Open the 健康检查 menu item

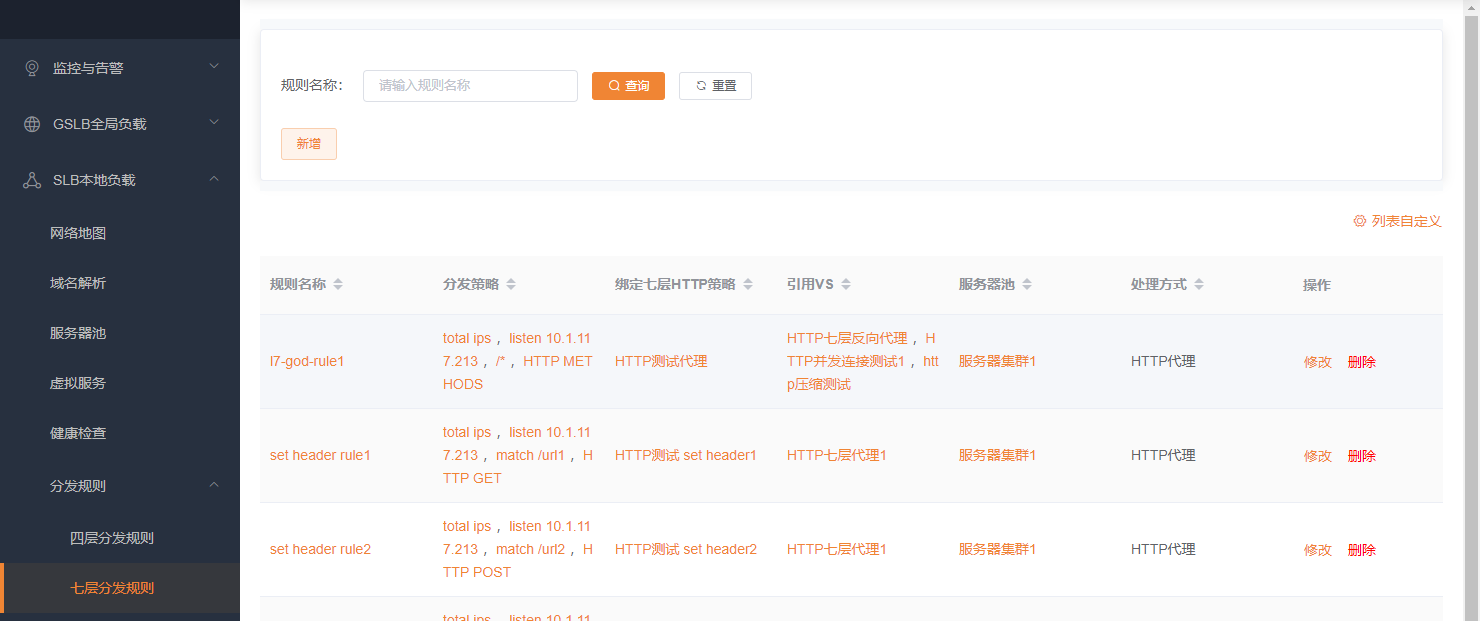tap(120, 433)
